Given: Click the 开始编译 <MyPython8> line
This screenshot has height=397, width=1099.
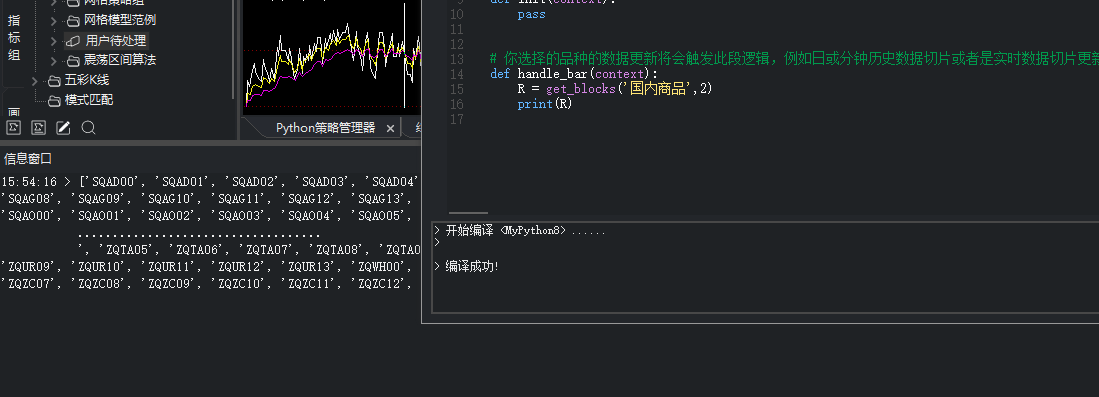Looking at the screenshot, I should tap(525, 231).
